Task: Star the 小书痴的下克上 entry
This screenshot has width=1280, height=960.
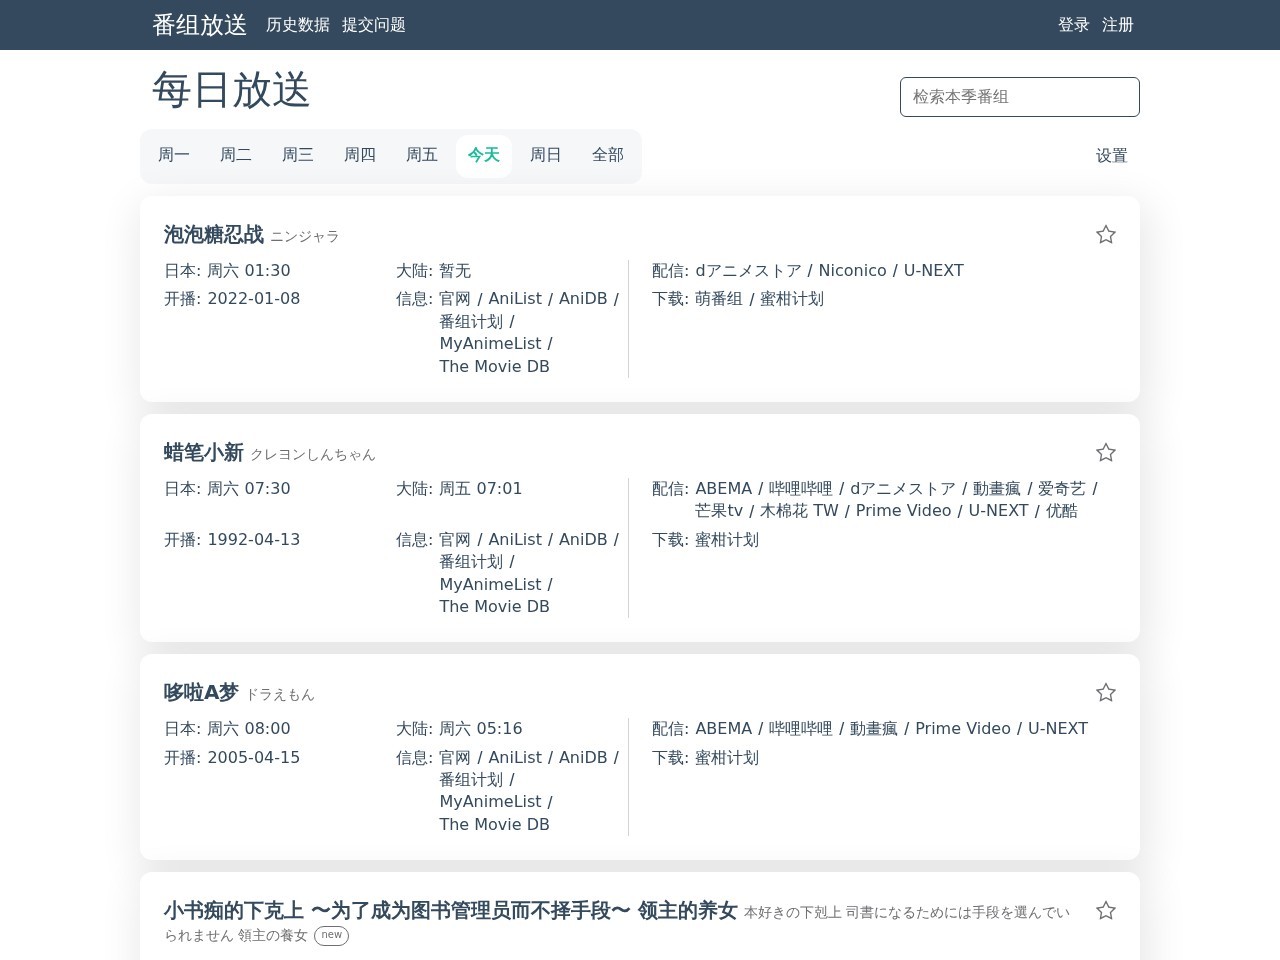Action: coord(1105,910)
